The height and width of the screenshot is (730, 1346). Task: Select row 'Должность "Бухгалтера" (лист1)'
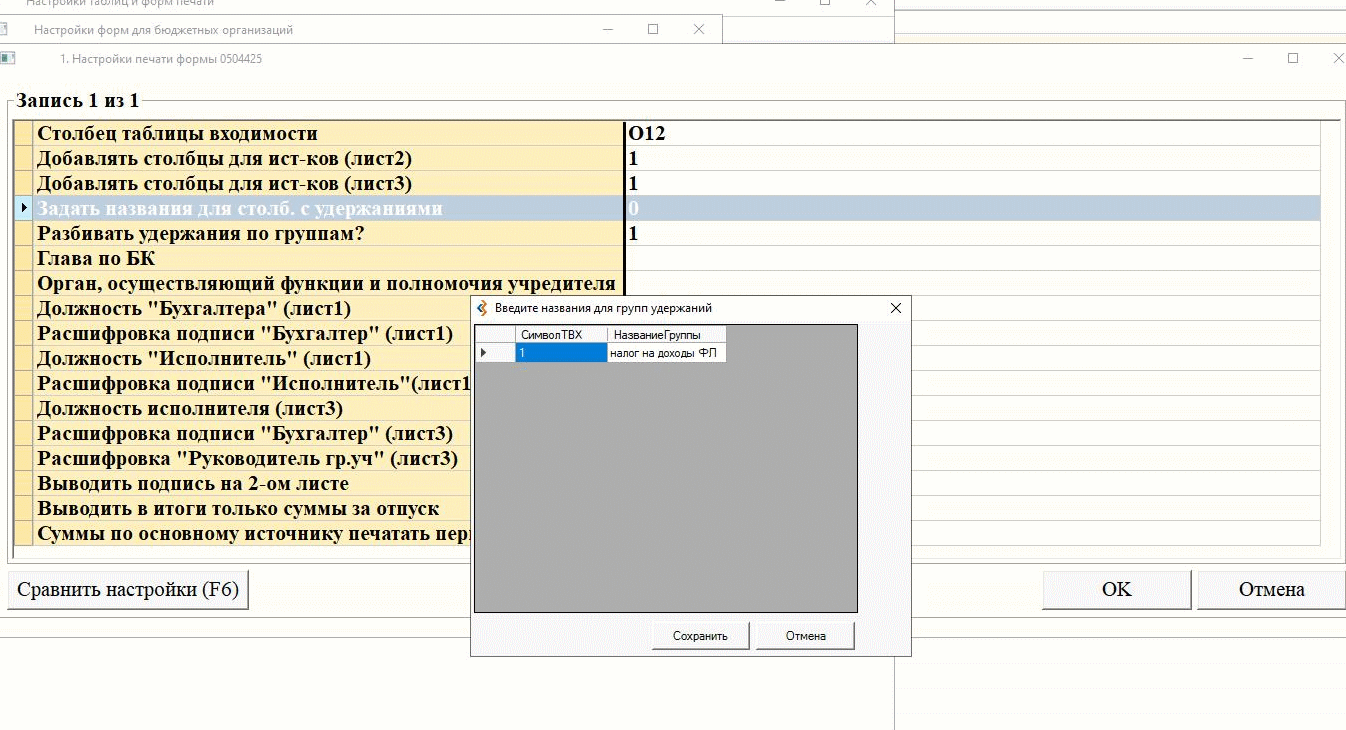coord(252,309)
